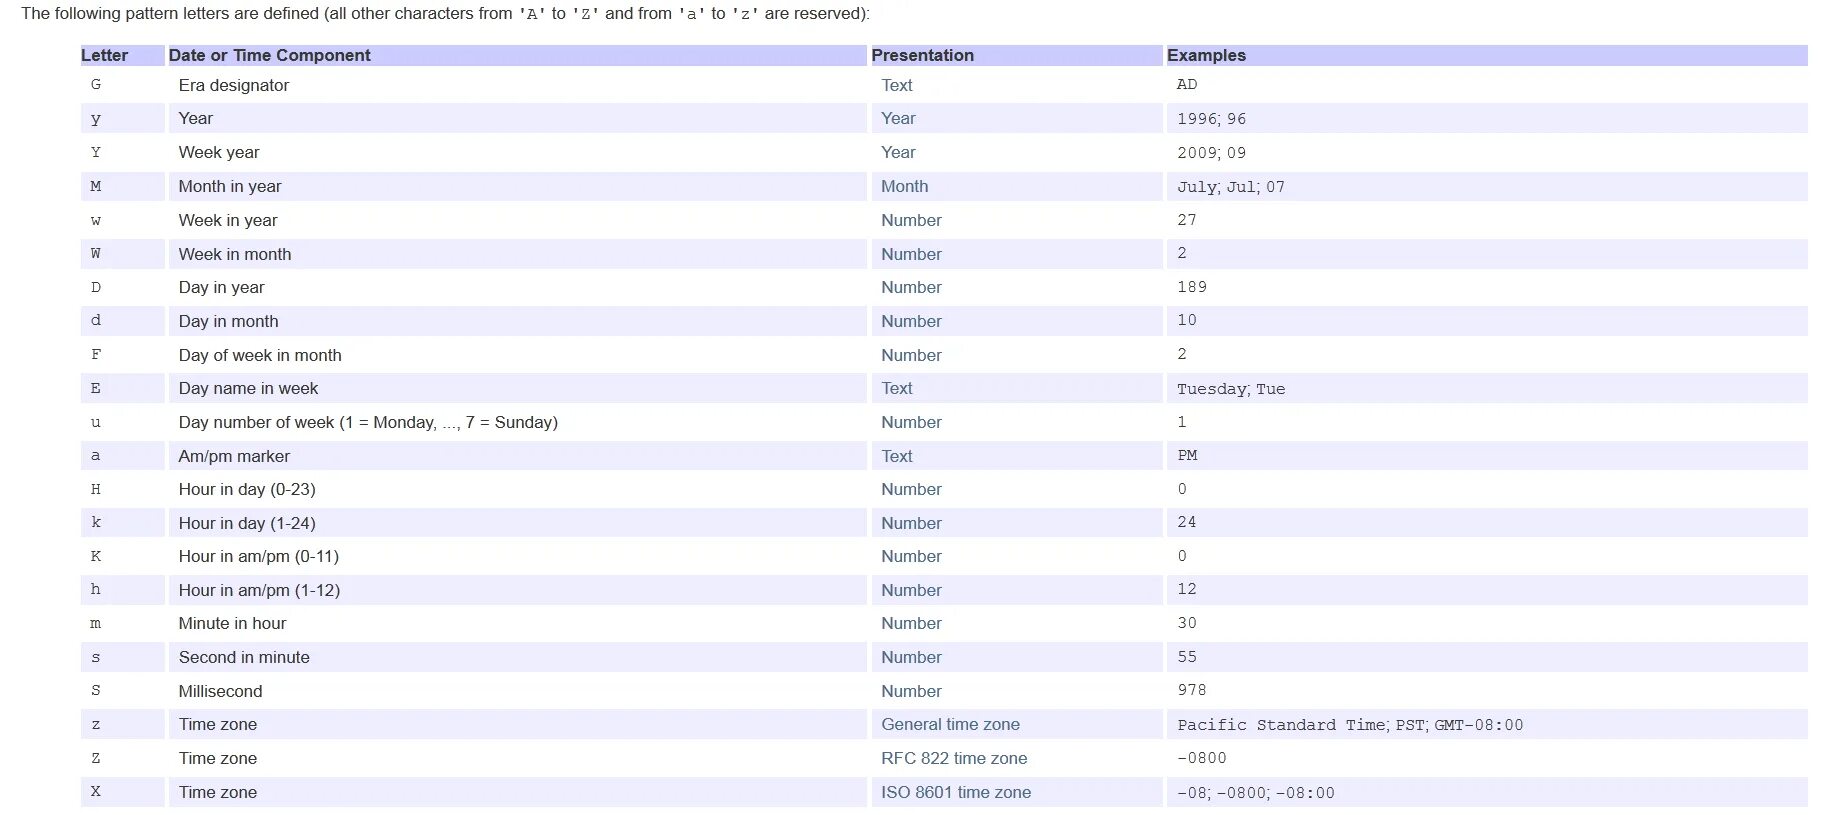Select the Minute in hour cell
The height and width of the screenshot is (815, 1833).
tap(517, 623)
